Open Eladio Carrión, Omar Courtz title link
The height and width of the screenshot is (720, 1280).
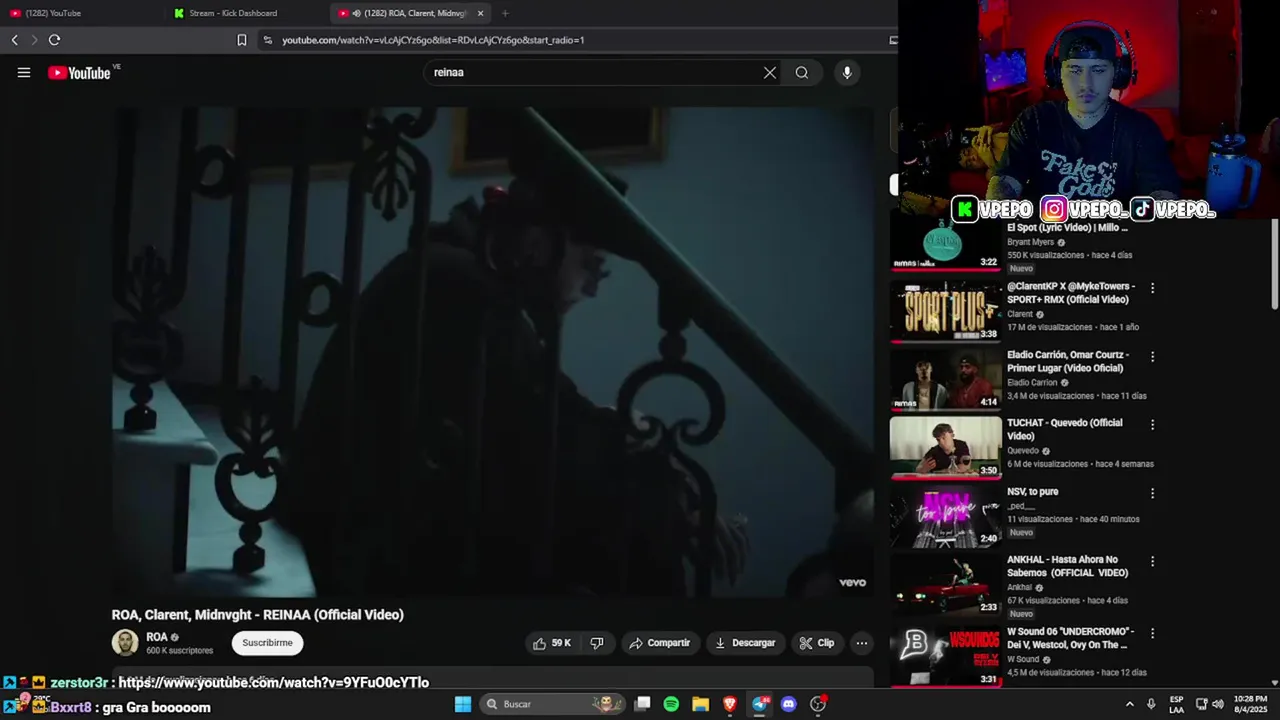(1068, 361)
